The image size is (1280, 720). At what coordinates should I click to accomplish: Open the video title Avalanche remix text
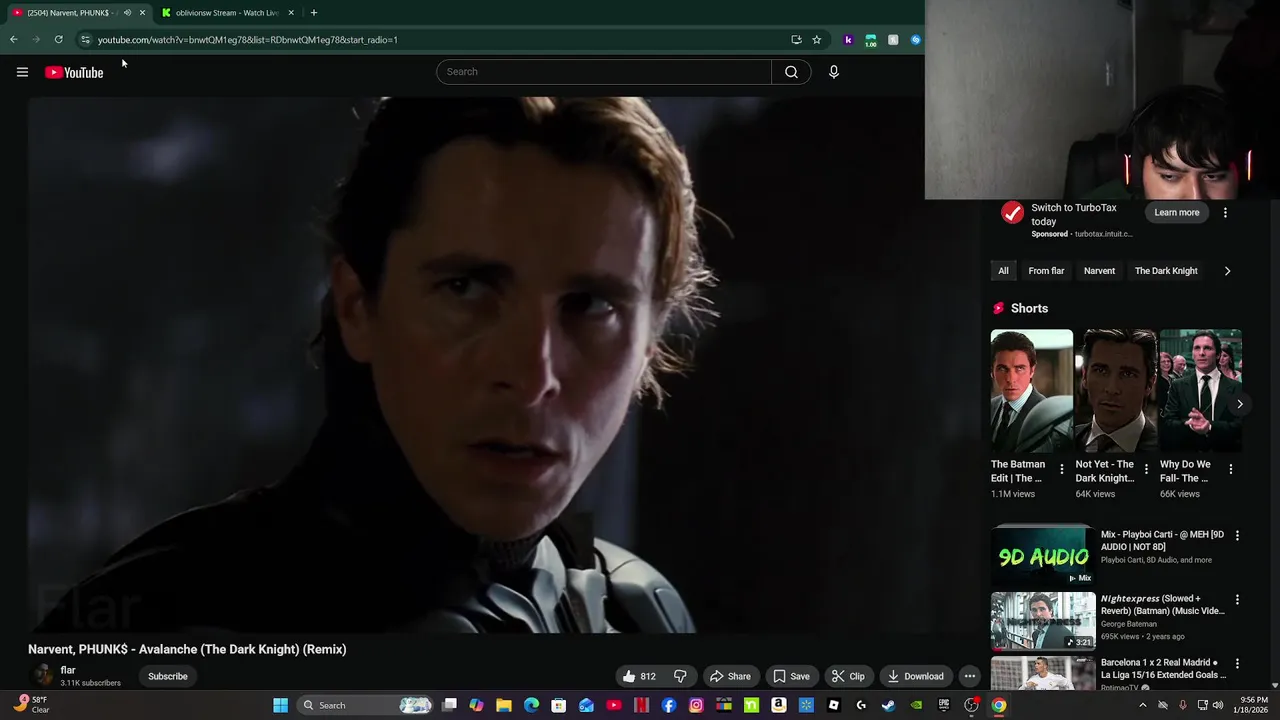tap(187, 649)
